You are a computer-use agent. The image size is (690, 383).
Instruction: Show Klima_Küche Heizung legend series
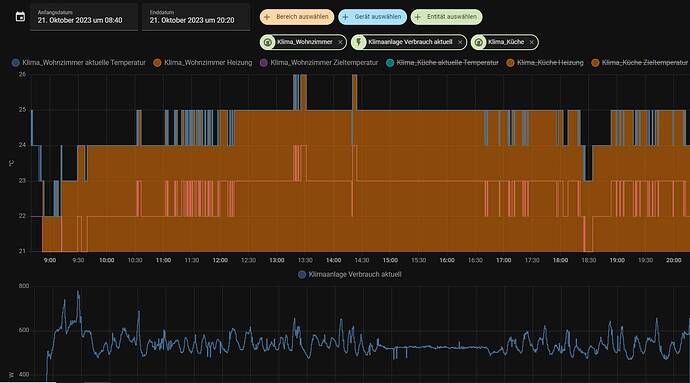tap(545, 63)
